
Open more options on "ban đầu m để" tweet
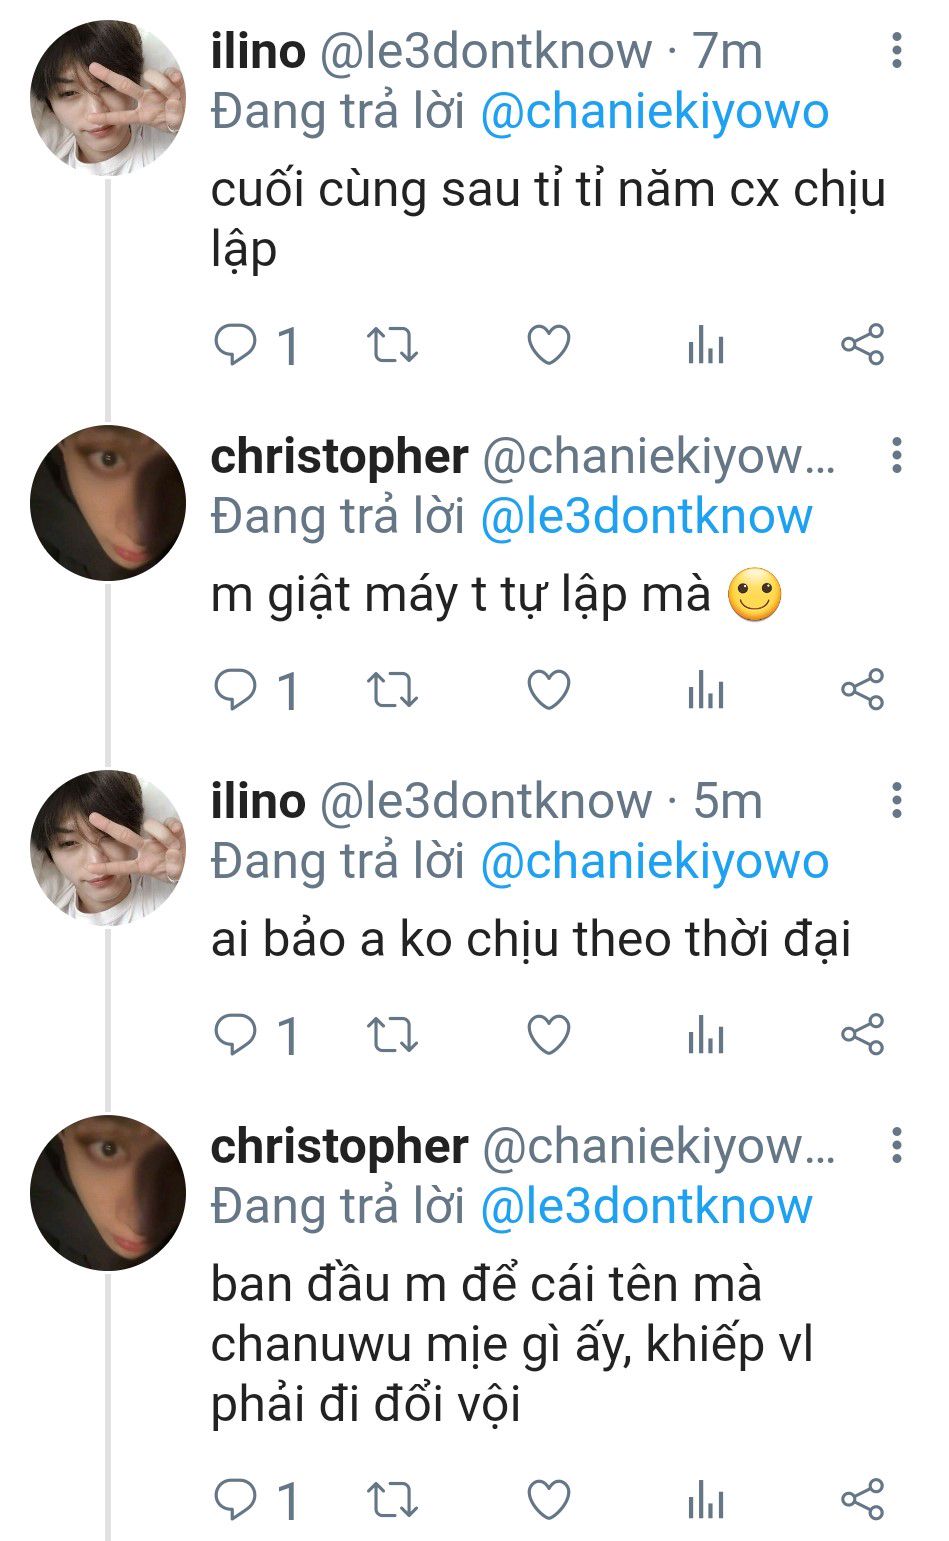(x=897, y=1145)
